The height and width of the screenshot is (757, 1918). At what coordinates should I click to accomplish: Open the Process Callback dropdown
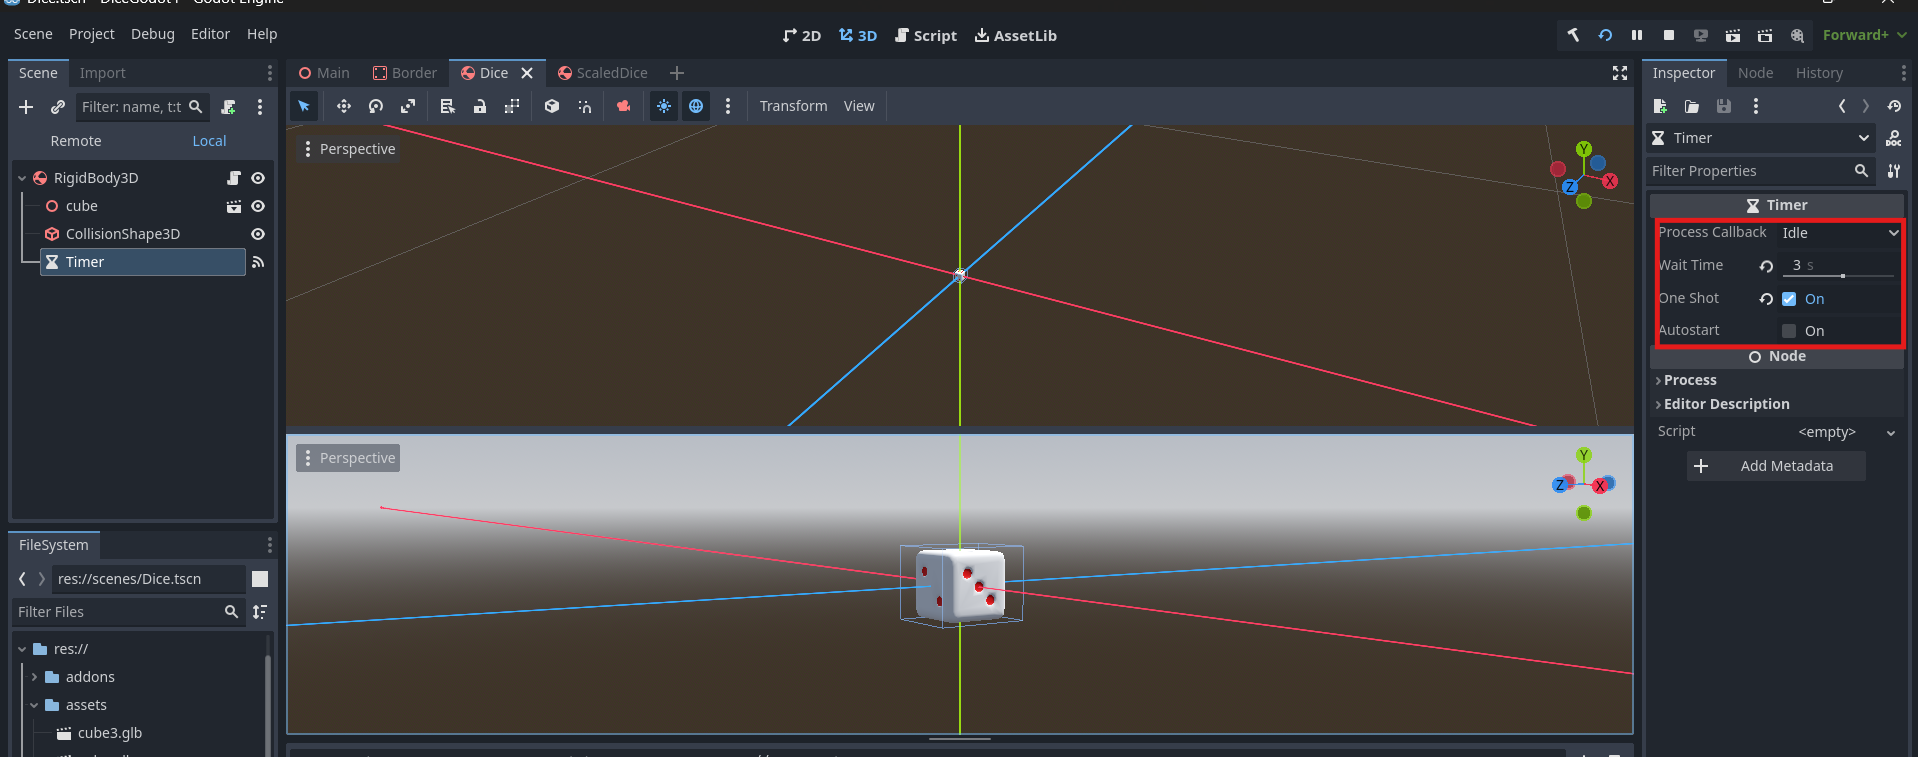click(x=1838, y=233)
